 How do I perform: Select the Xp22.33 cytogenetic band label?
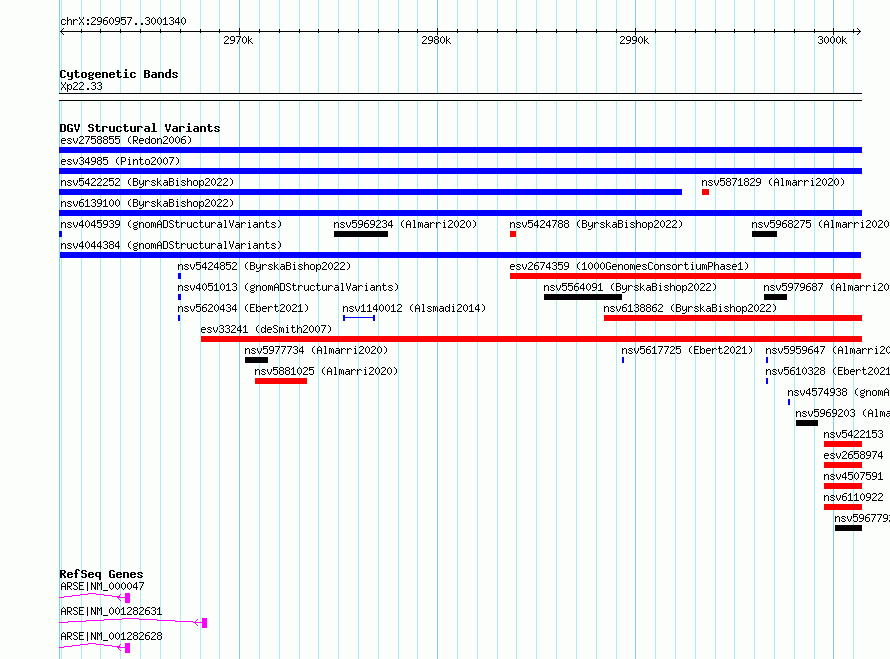click(x=81, y=86)
